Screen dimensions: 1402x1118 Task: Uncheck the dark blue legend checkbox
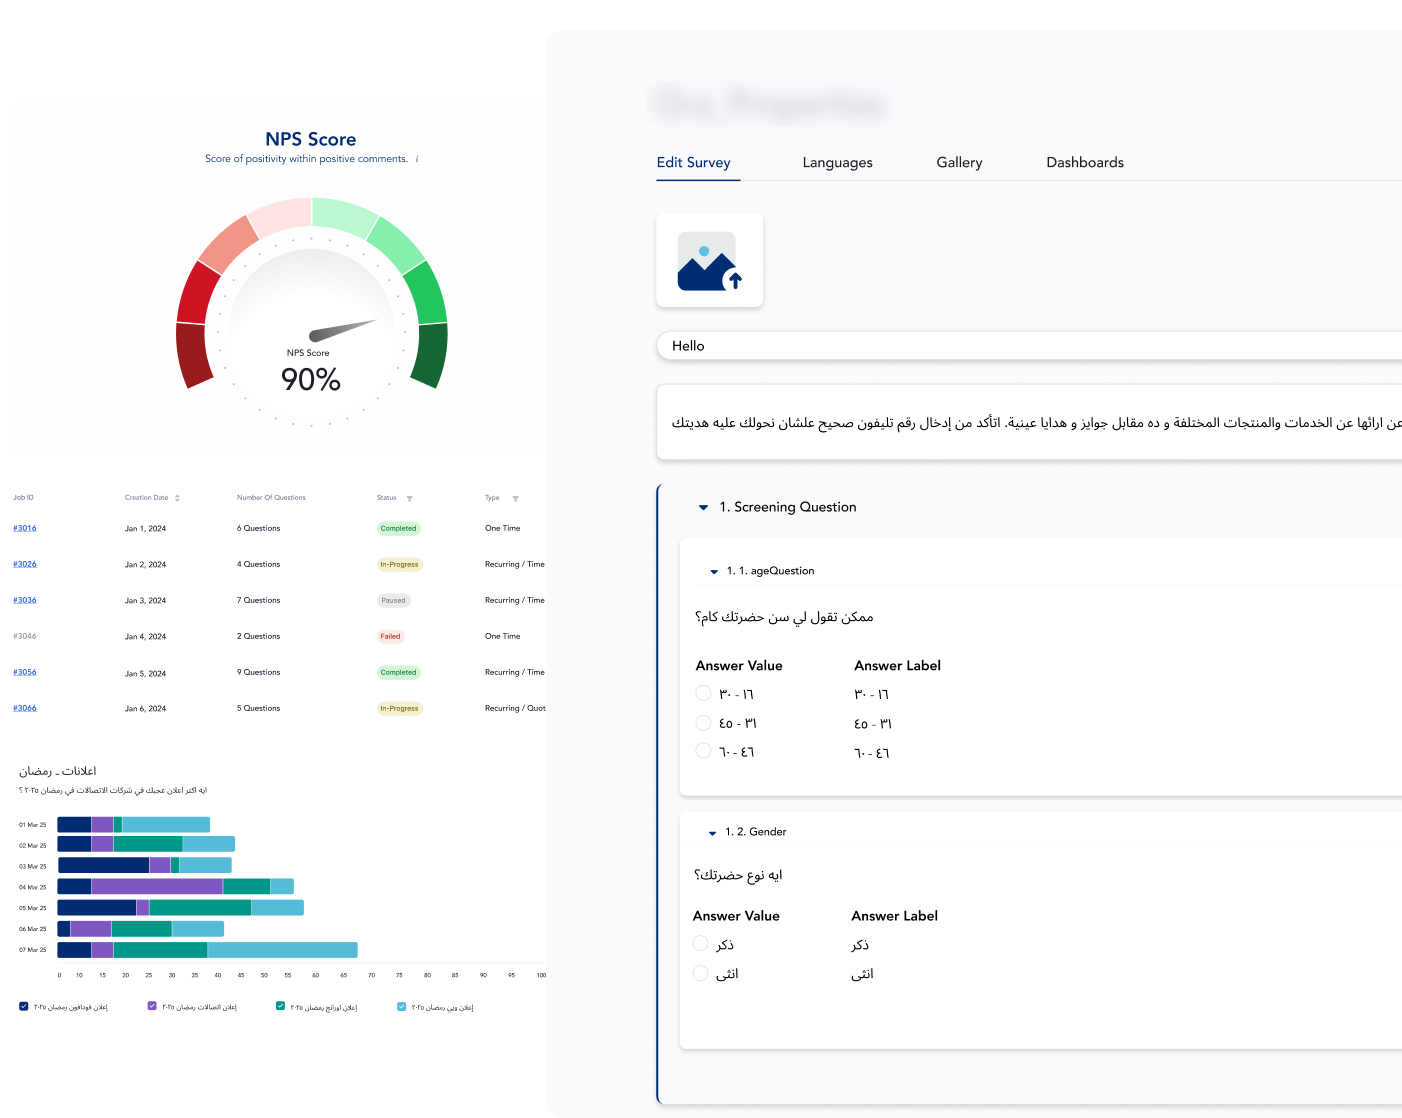[x=24, y=1006]
